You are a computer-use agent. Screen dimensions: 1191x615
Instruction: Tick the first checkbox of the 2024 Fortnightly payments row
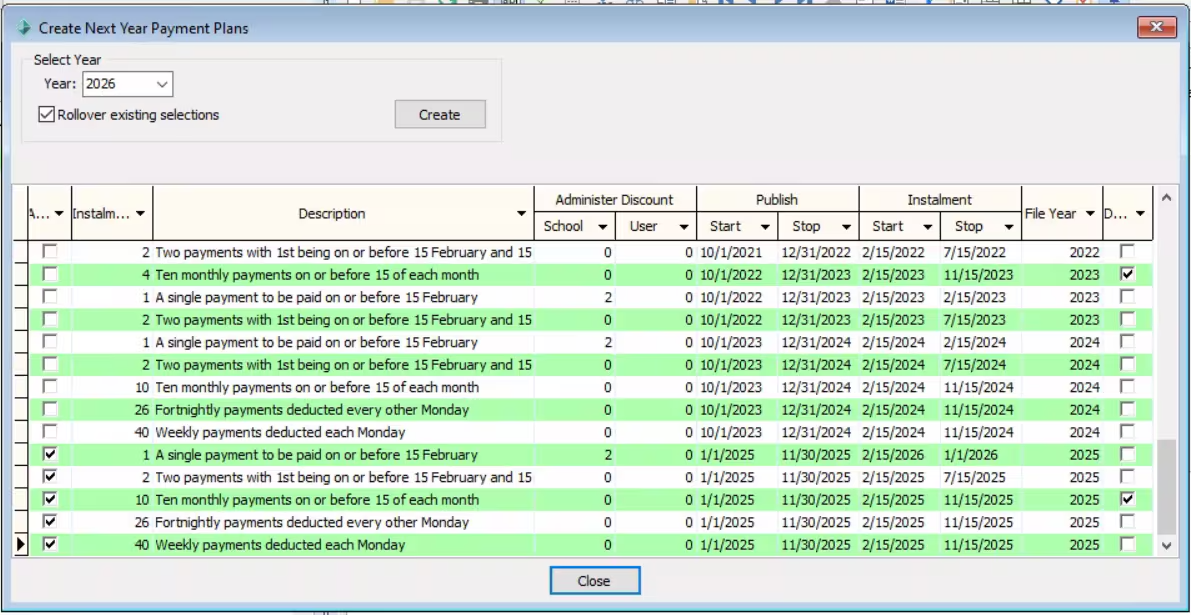50,409
